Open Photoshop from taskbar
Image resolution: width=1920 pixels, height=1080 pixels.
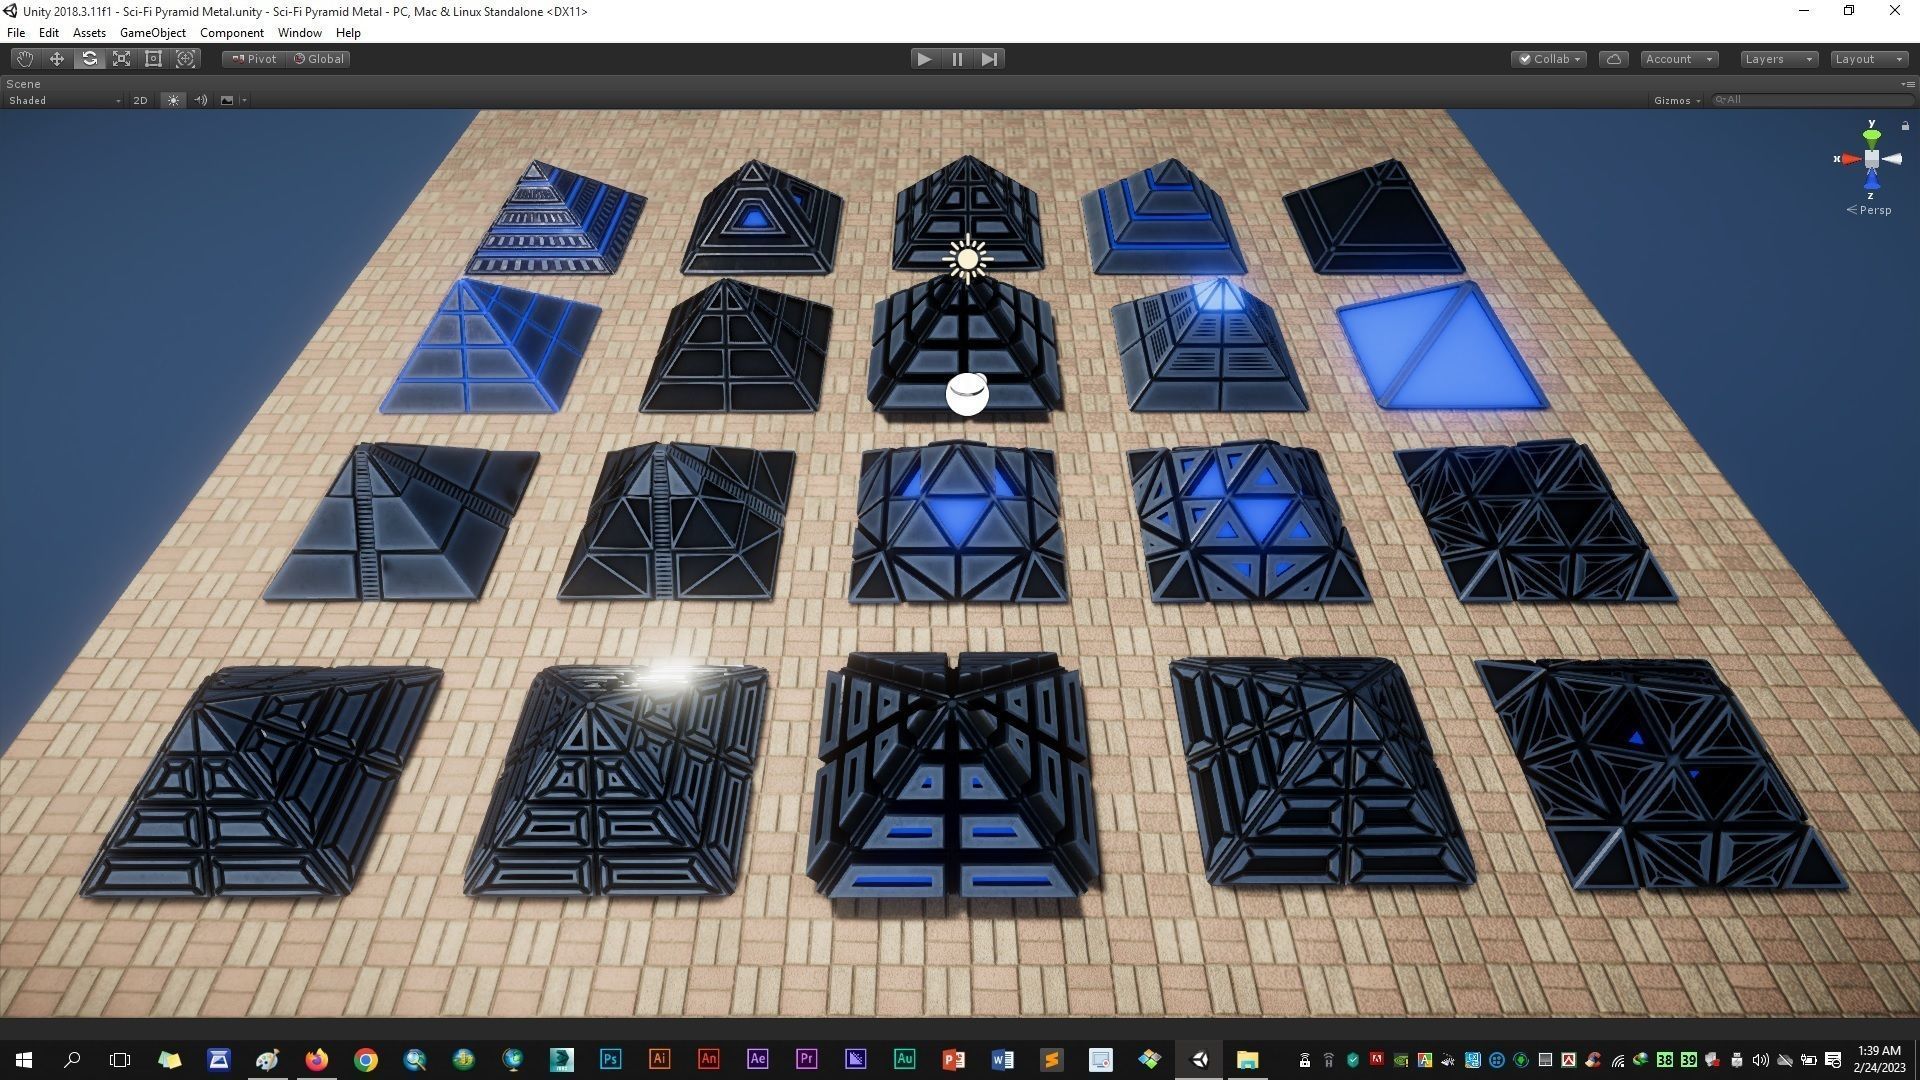(x=610, y=1059)
